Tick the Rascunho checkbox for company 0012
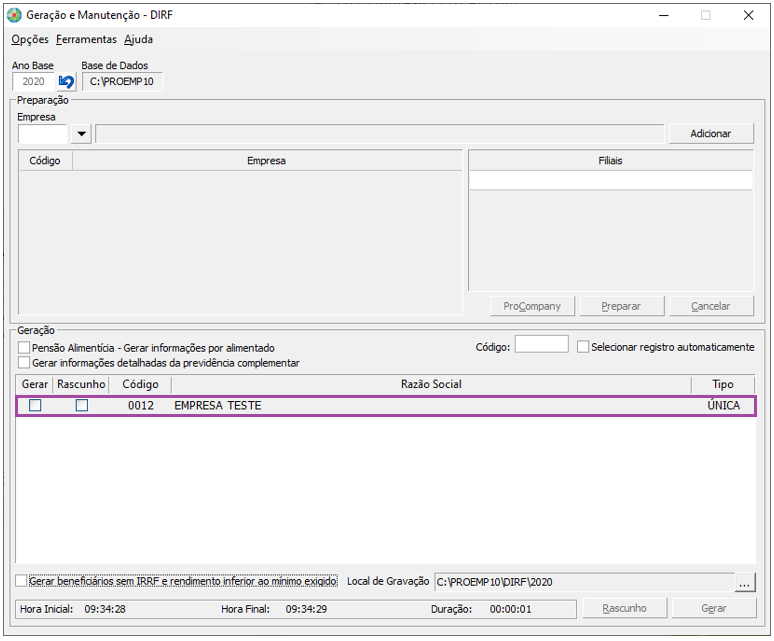Image resolution: width=774 pixels, height=641 pixels. point(82,406)
